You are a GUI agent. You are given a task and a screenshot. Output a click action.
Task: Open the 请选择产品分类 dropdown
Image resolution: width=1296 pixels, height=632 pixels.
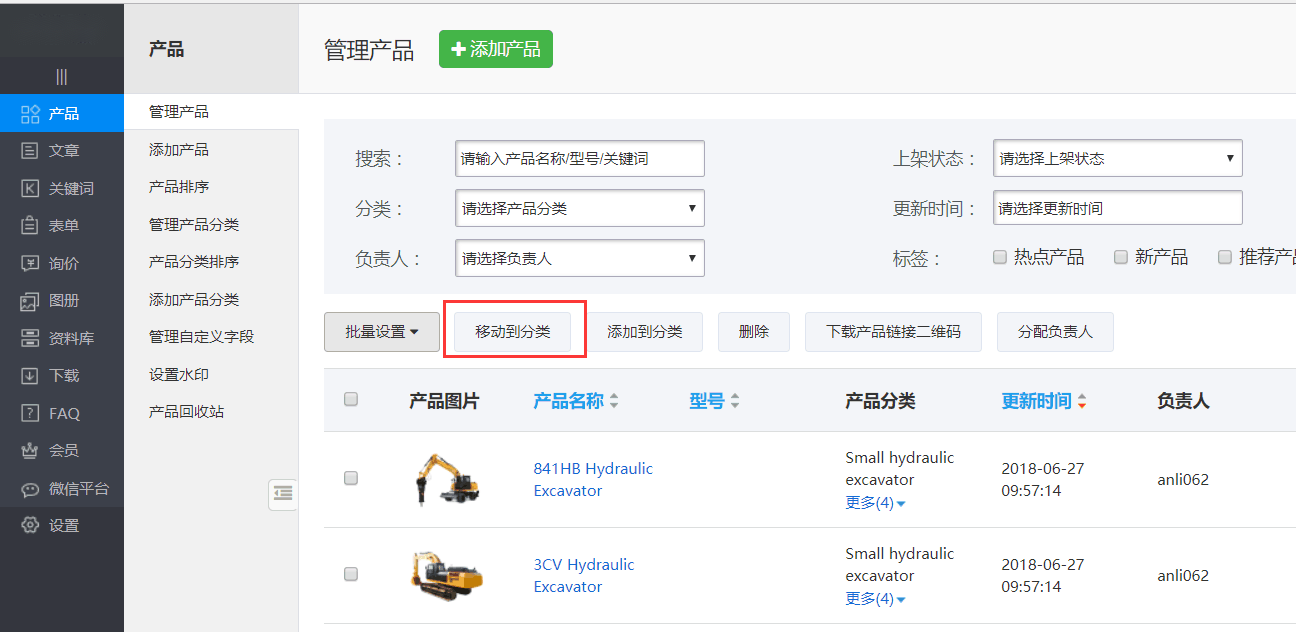pos(579,208)
